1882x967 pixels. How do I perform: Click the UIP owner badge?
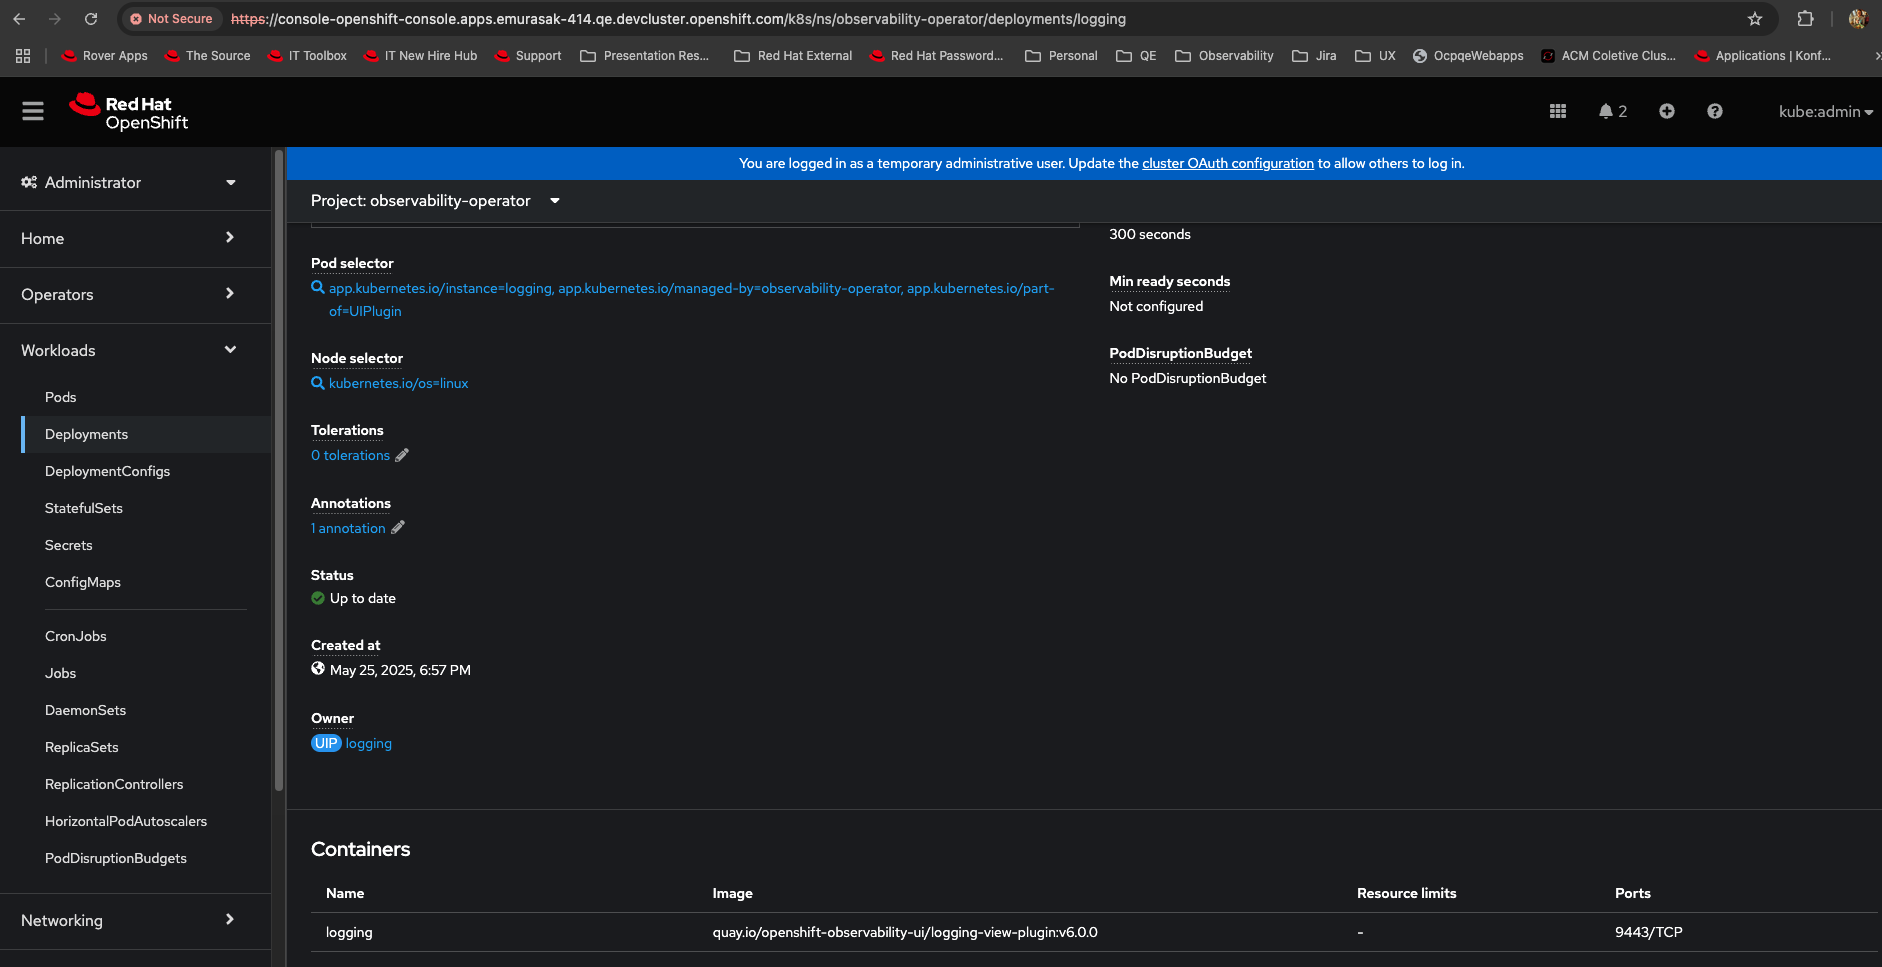pos(326,743)
